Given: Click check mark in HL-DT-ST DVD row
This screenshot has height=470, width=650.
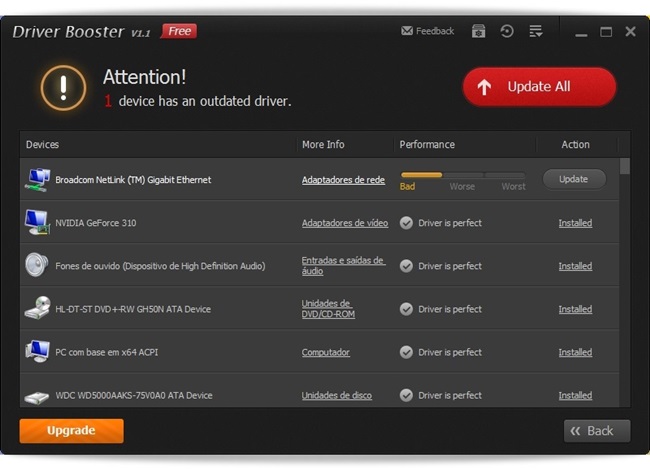Looking at the screenshot, I should click(406, 309).
